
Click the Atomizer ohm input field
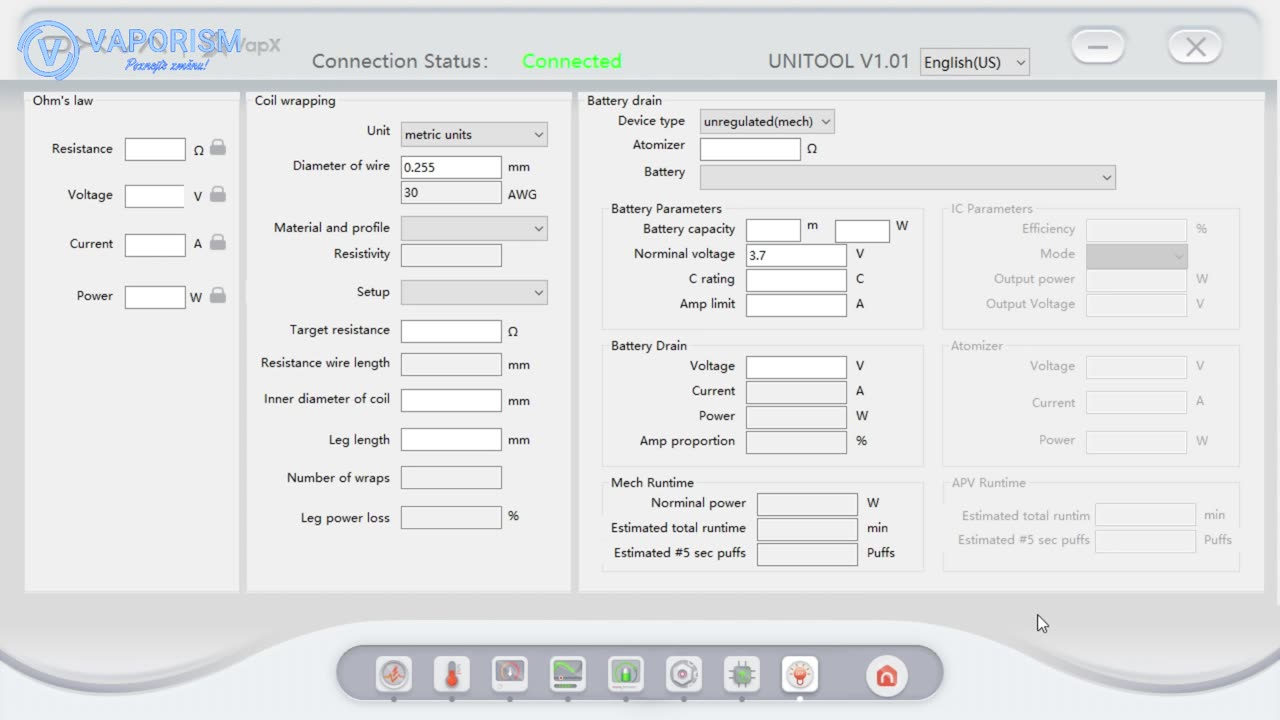tap(750, 149)
